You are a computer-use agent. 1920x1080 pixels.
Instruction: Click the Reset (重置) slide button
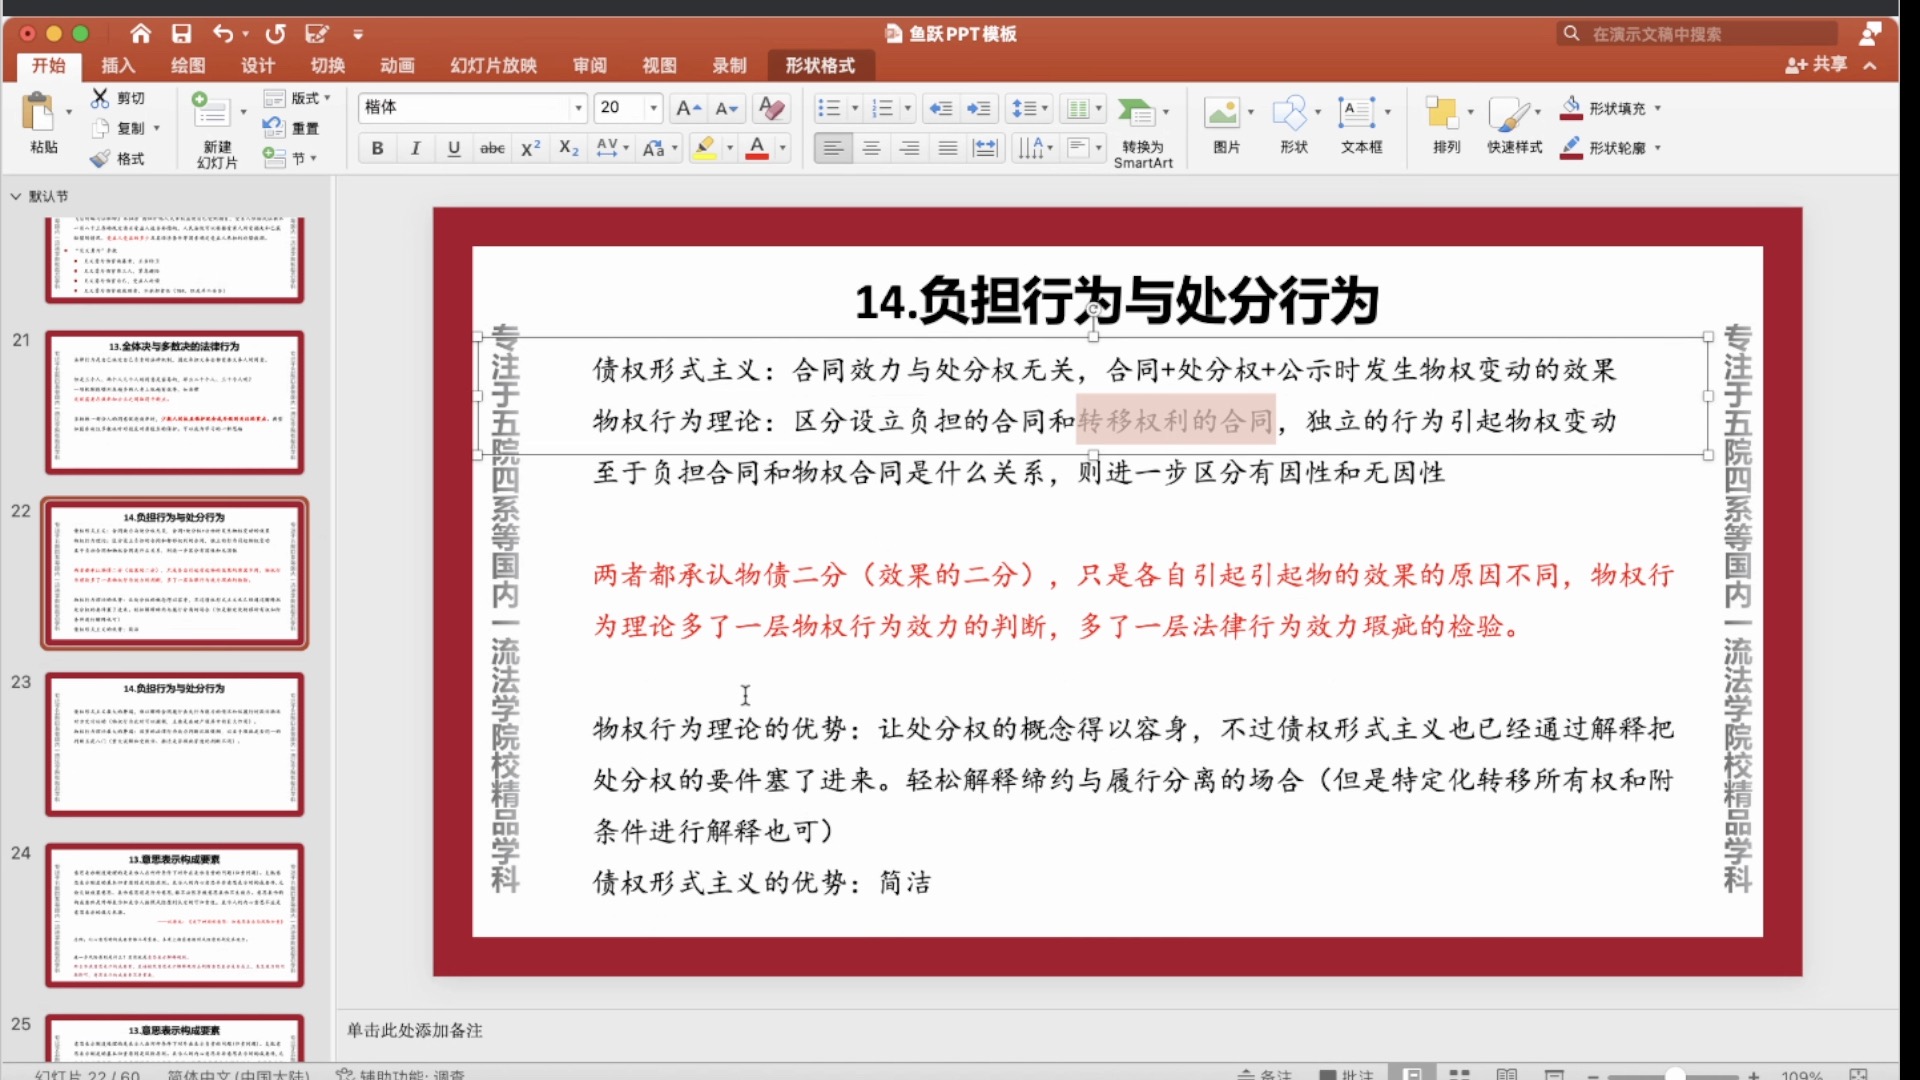[x=291, y=128]
